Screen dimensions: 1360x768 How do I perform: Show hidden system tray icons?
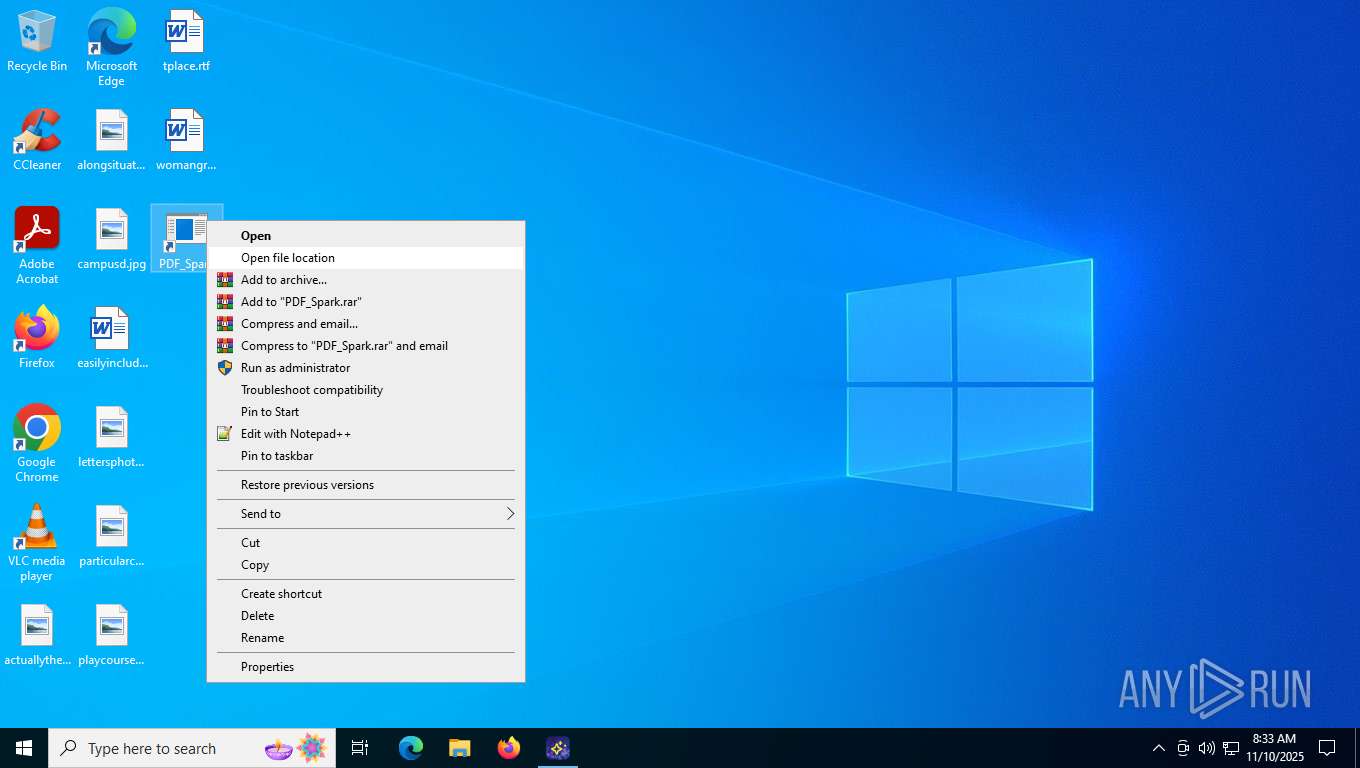click(1159, 748)
